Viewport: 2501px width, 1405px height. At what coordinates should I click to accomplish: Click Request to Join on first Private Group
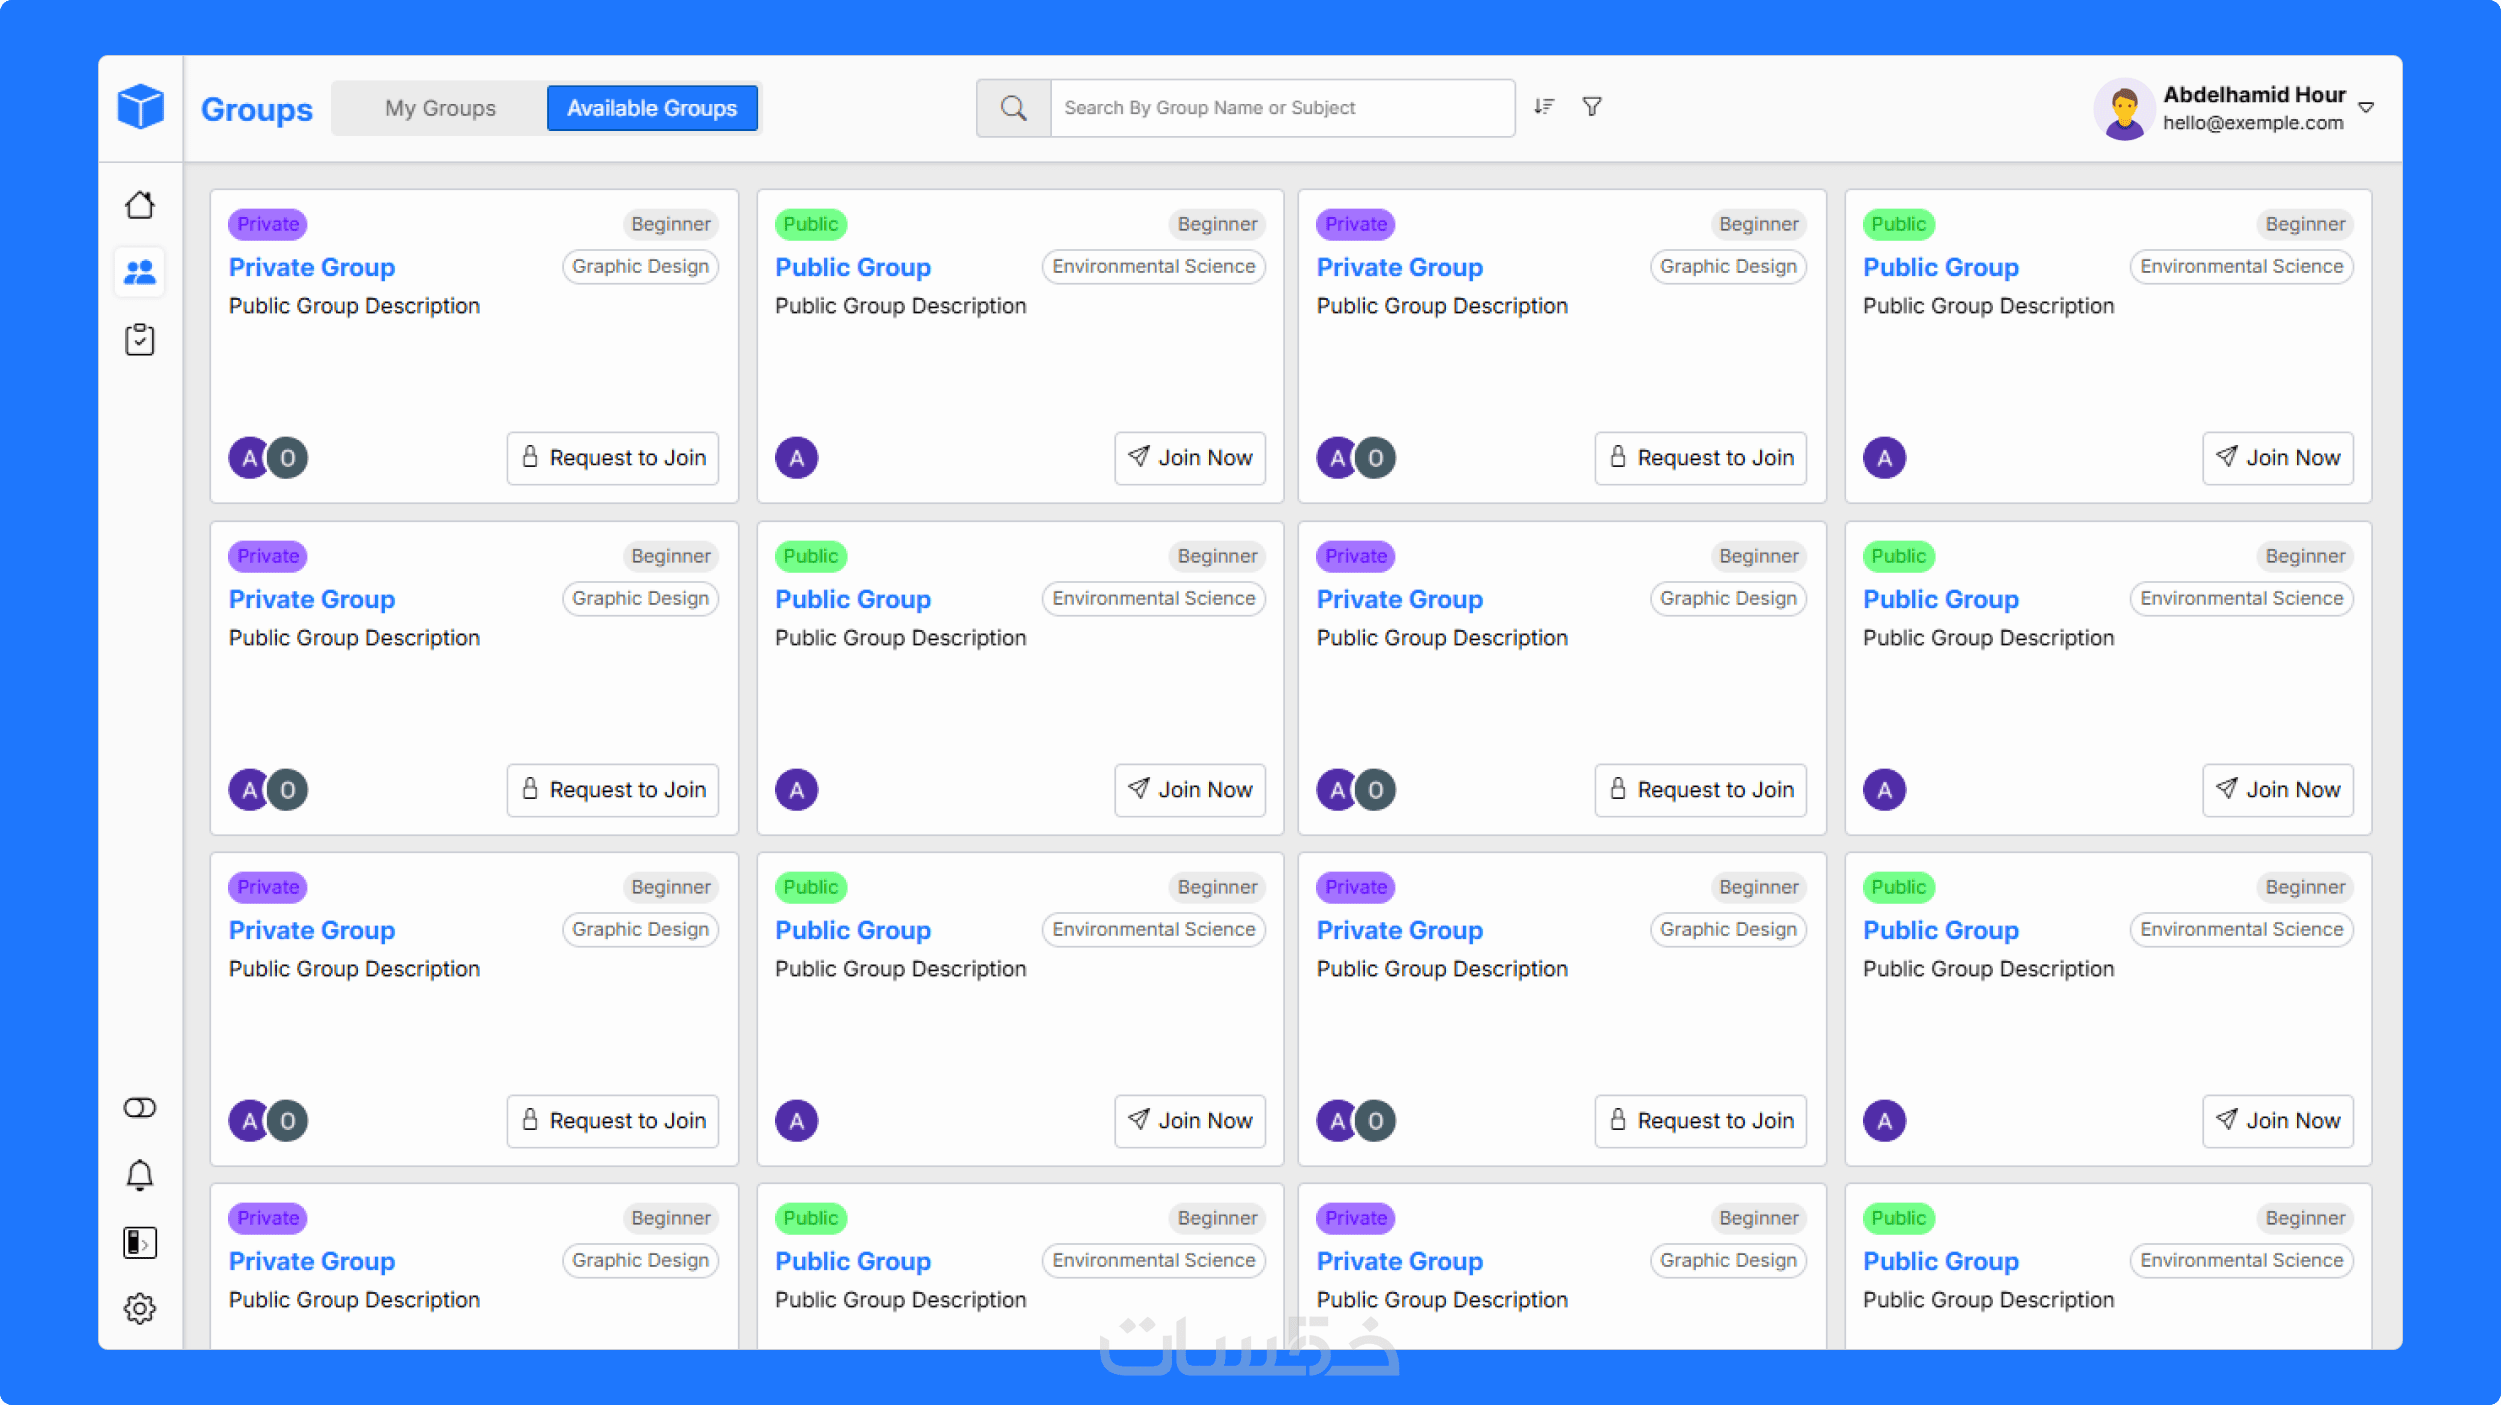(x=613, y=458)
